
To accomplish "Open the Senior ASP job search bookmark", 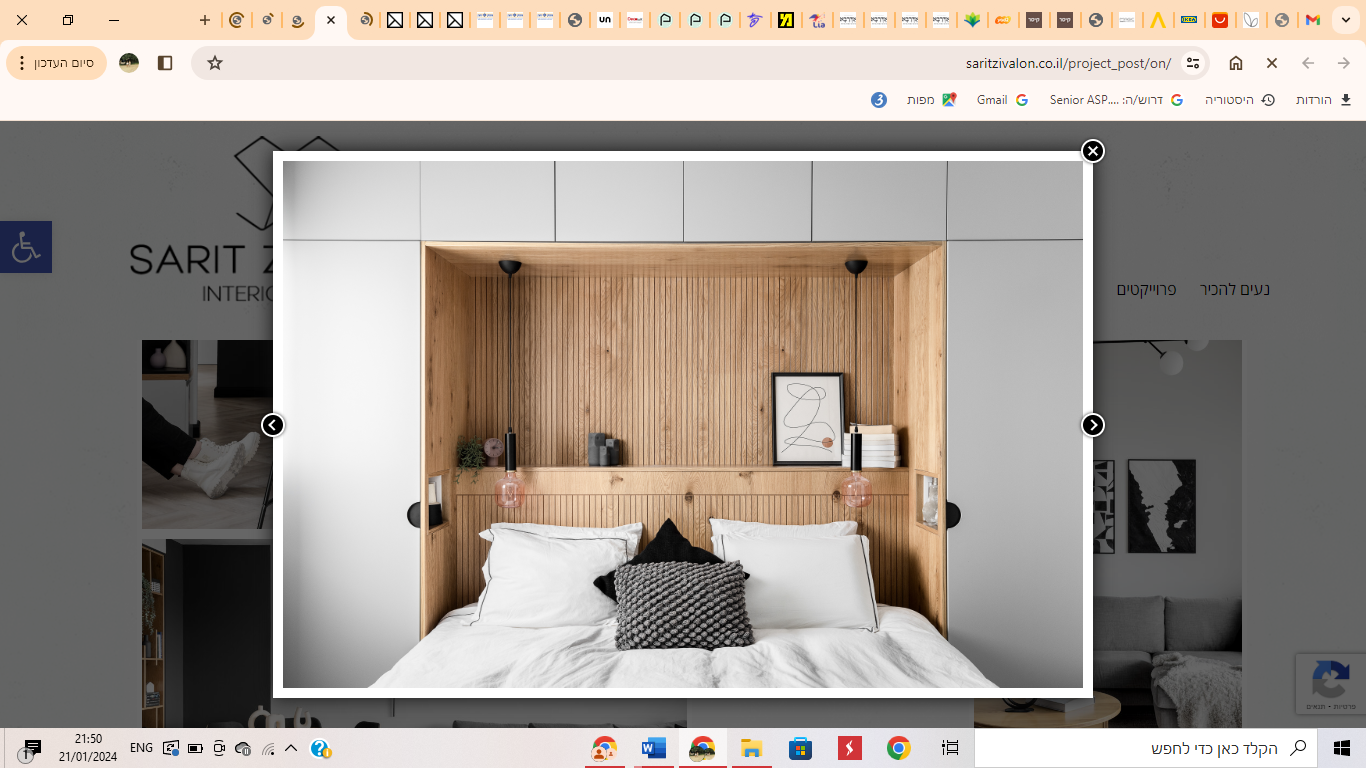I will point(1116,100).
